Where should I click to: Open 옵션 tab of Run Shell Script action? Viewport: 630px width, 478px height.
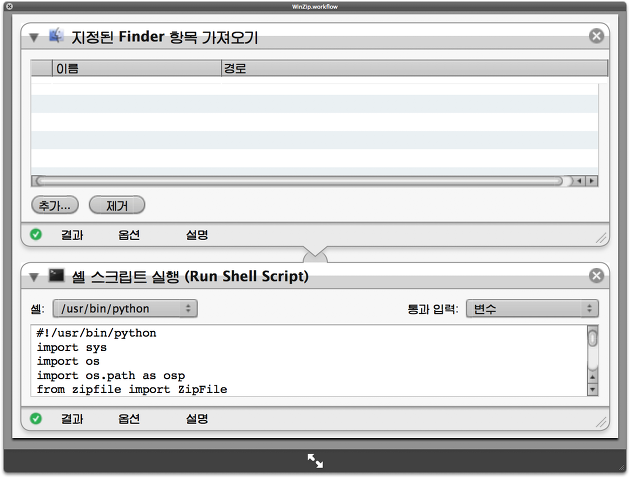click(x=129, y=419)
